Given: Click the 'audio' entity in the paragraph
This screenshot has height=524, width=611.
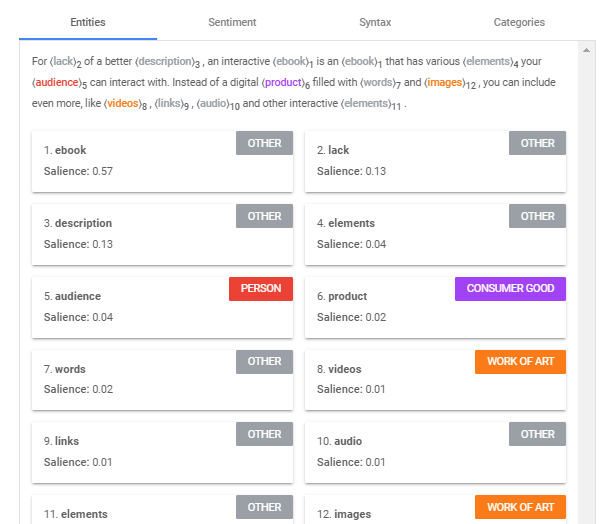Looking at the screenshot, I should click(213, 104).
